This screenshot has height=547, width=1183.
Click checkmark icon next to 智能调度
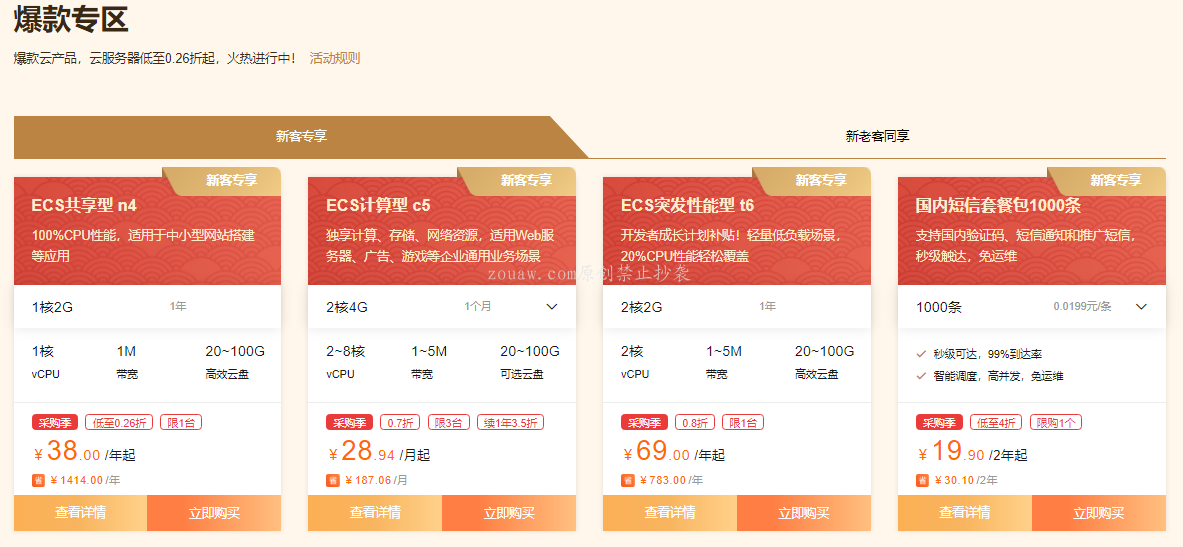pyautogui.click(x=921, y=376)
